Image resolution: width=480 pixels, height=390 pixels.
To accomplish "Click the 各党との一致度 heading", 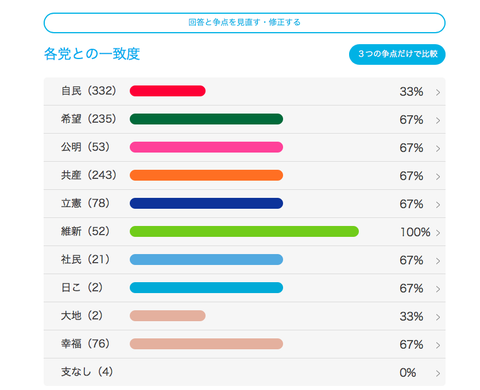I will pyautogui.click(x=92, y=54).
